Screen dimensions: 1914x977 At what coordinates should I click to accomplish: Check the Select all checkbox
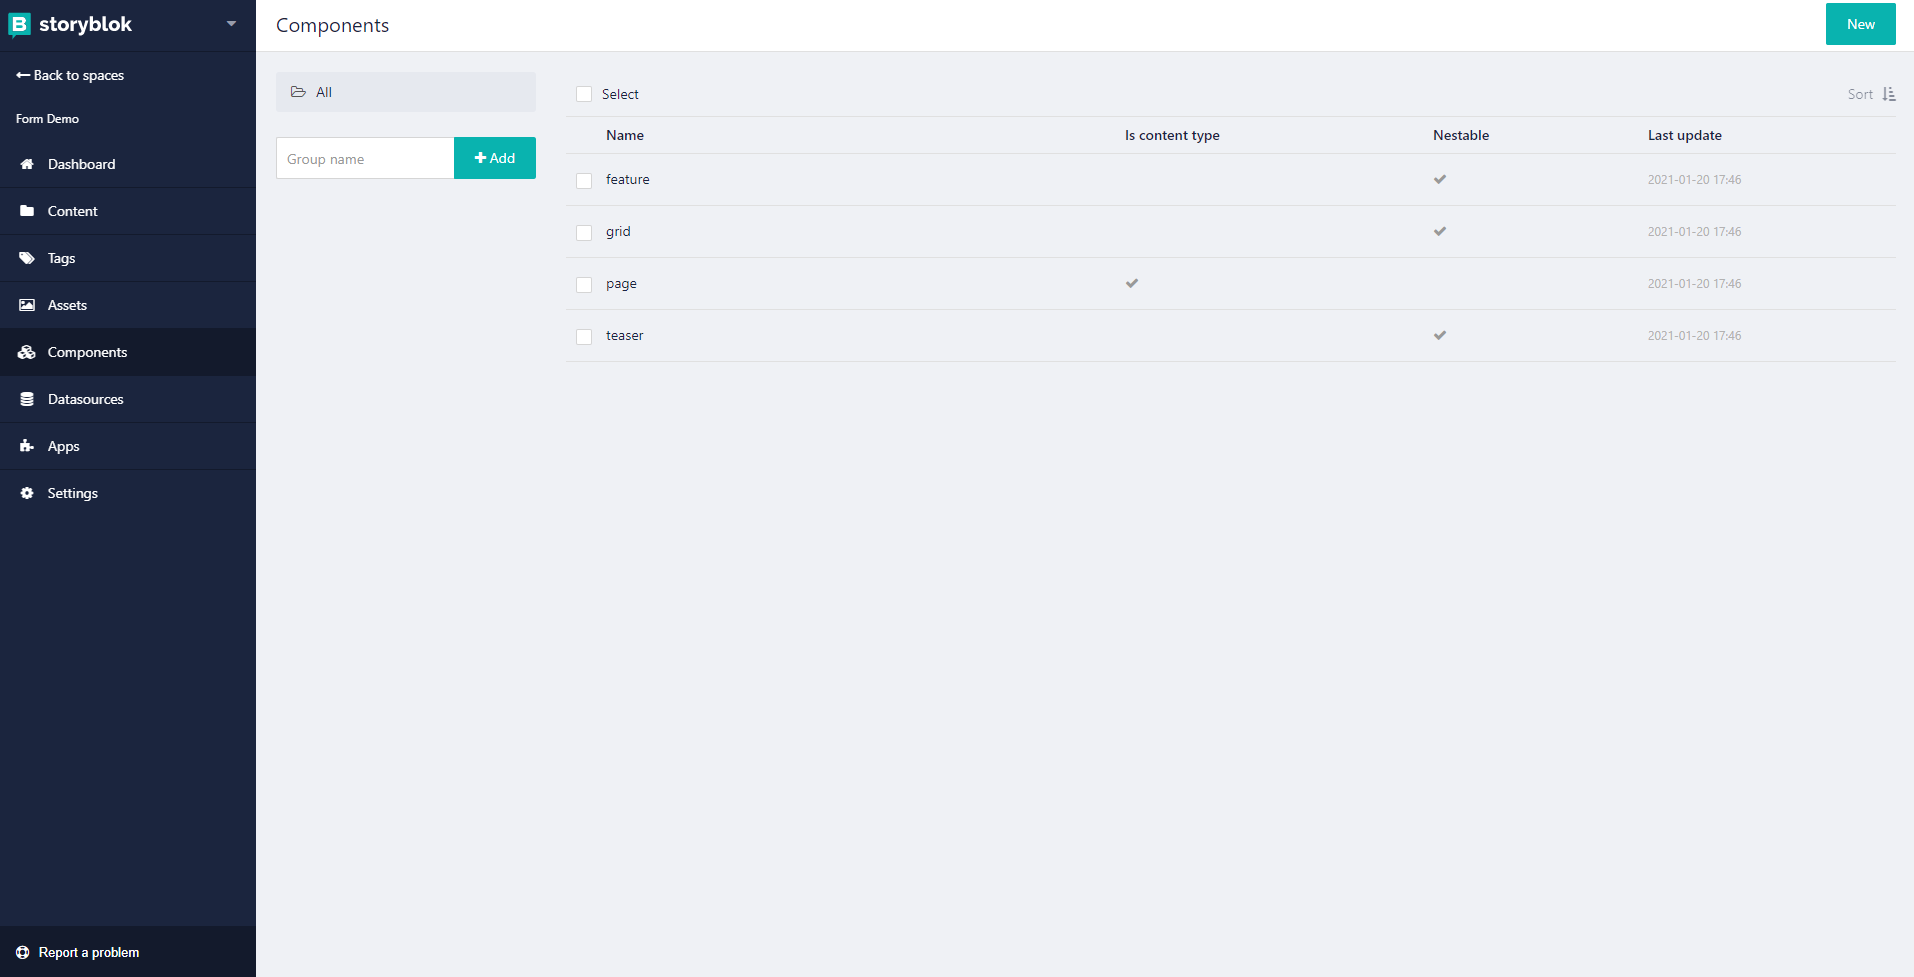[x=583, y=93]
